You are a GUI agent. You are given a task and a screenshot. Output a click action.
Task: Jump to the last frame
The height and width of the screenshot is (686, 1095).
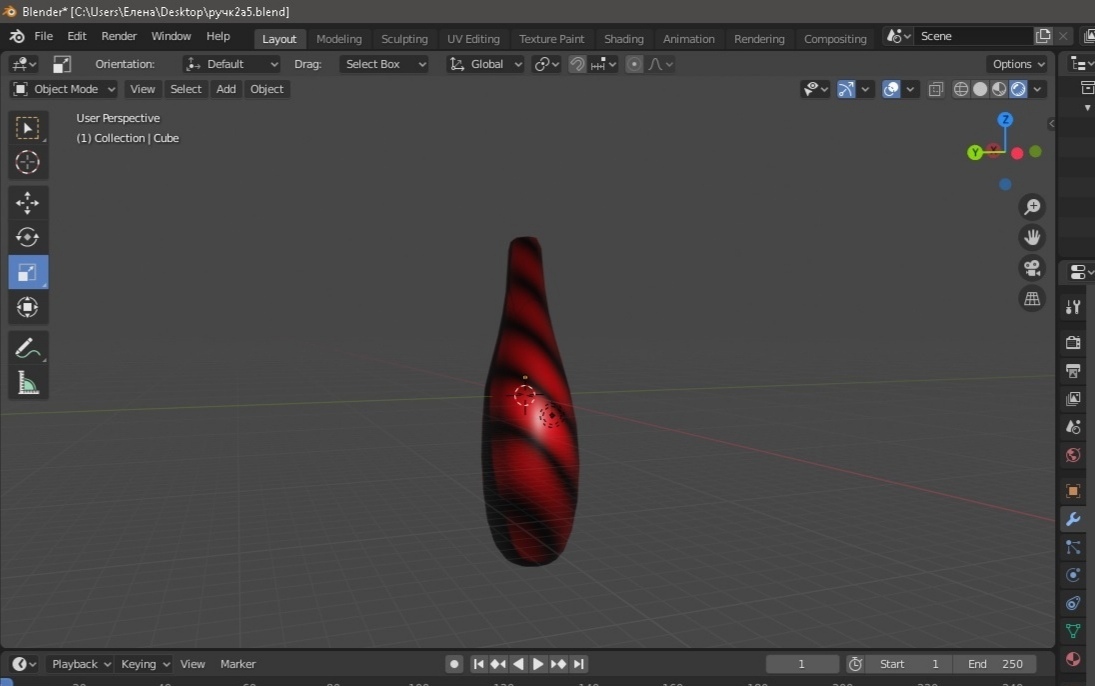pos(579,664)
